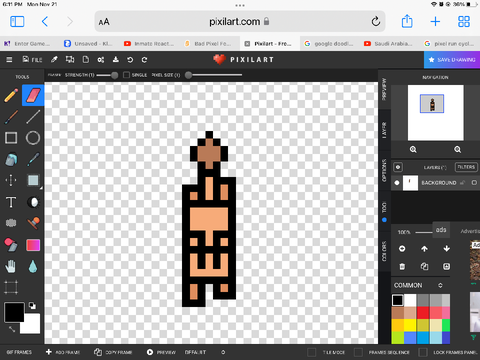Add a new layer with plus icon
This screenshot has width=480, height=360.
[x=446, y=266]
